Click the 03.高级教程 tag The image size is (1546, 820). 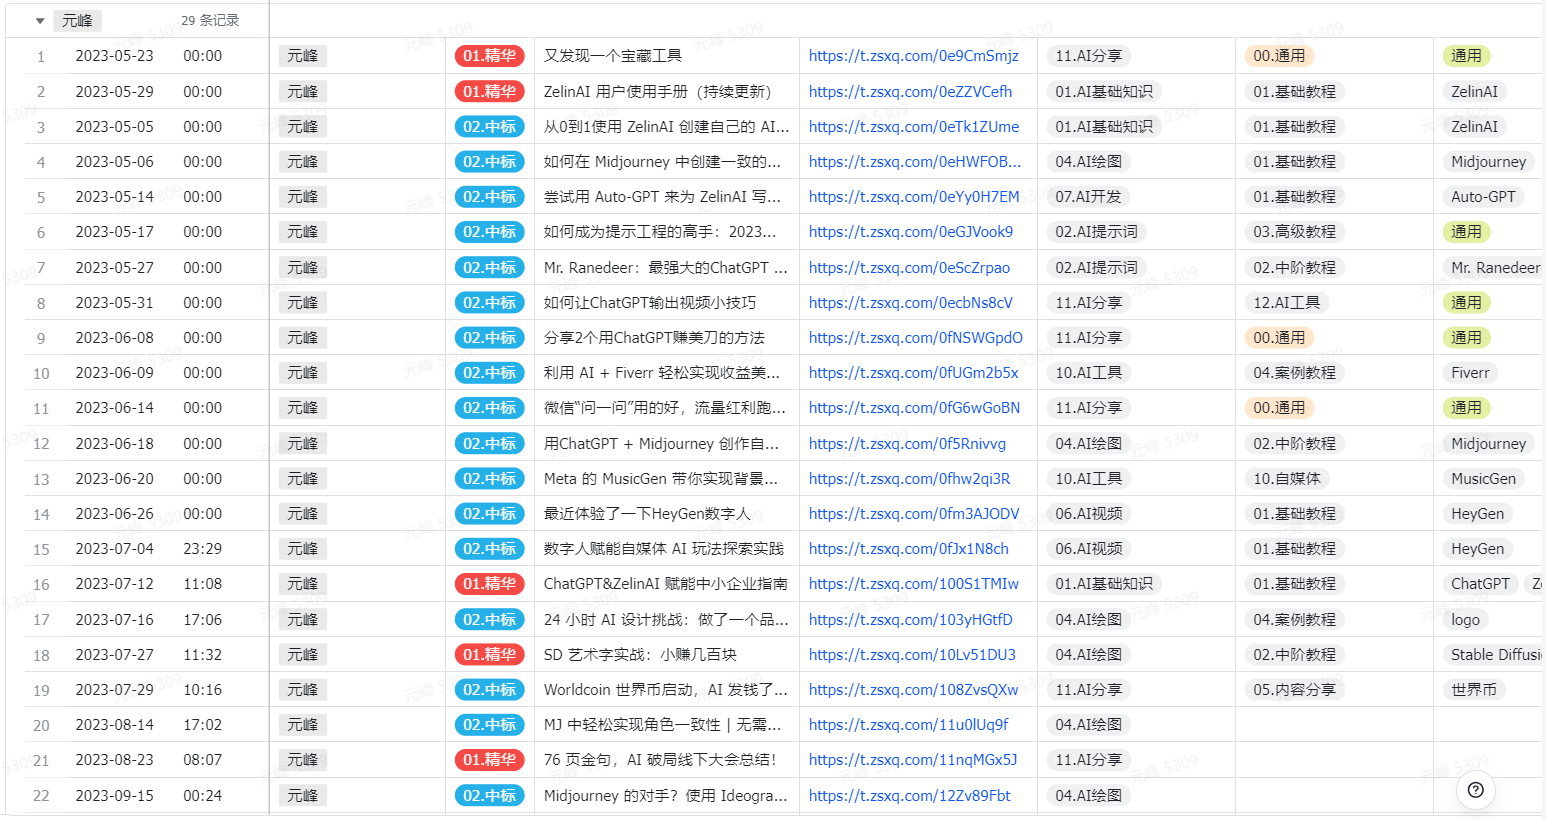(x=1294, y=232)
